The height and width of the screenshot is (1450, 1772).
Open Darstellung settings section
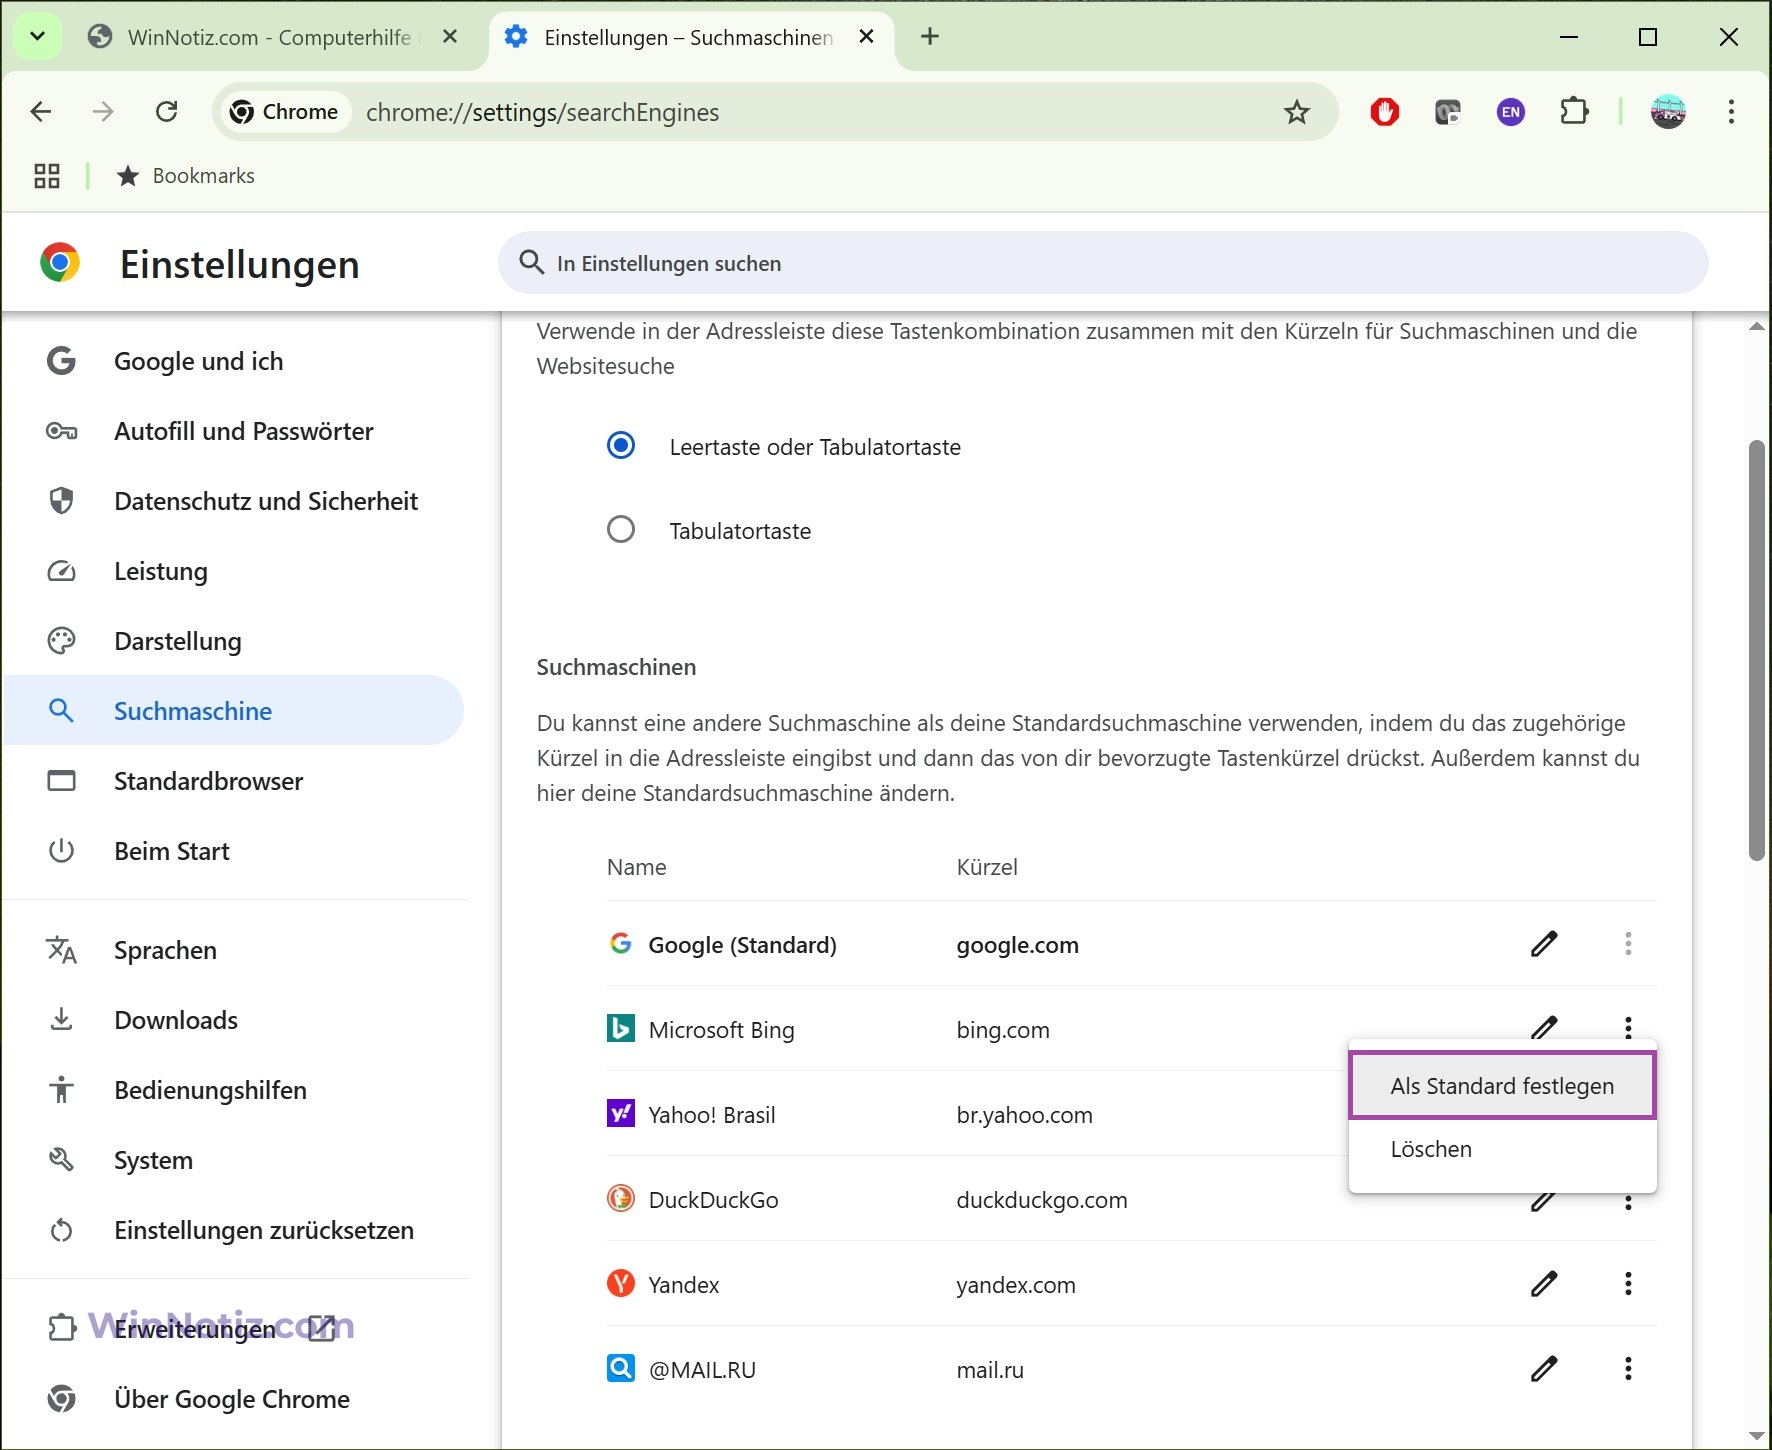[x=234, y=641]
